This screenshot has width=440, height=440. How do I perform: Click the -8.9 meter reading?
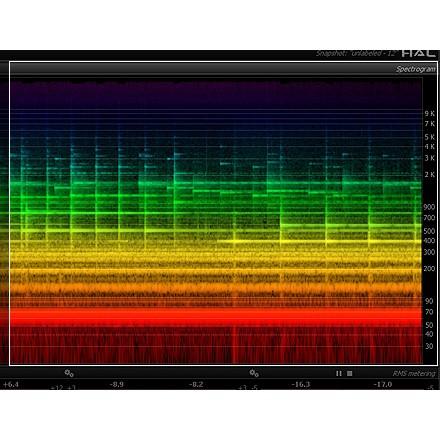pyautogui.click(x=116, y=384)
